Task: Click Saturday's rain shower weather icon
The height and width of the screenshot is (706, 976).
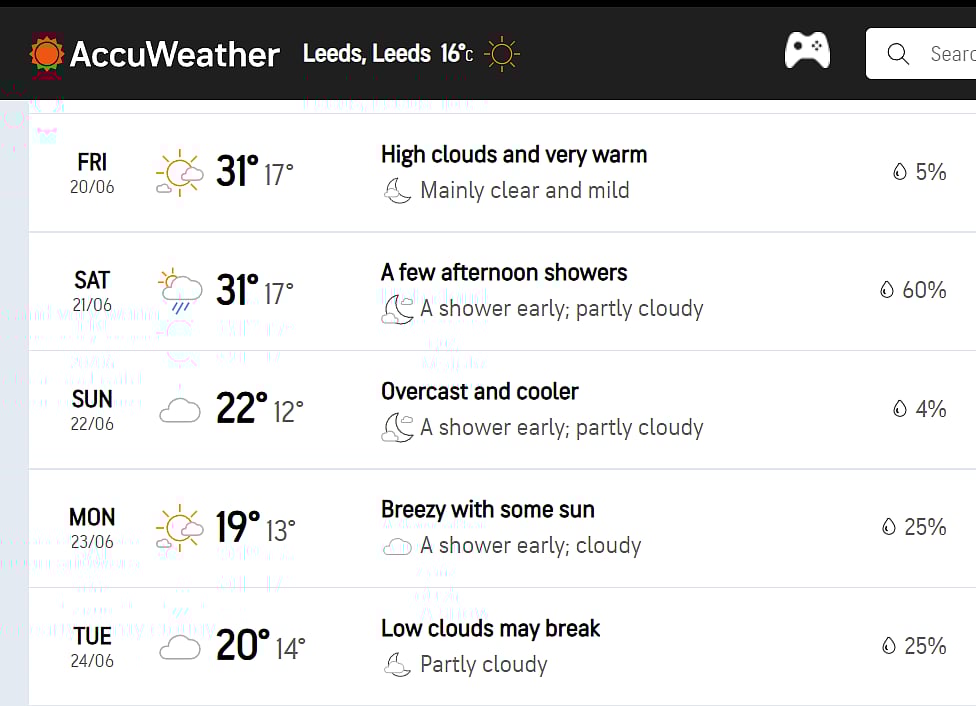Action: [180, 290]
